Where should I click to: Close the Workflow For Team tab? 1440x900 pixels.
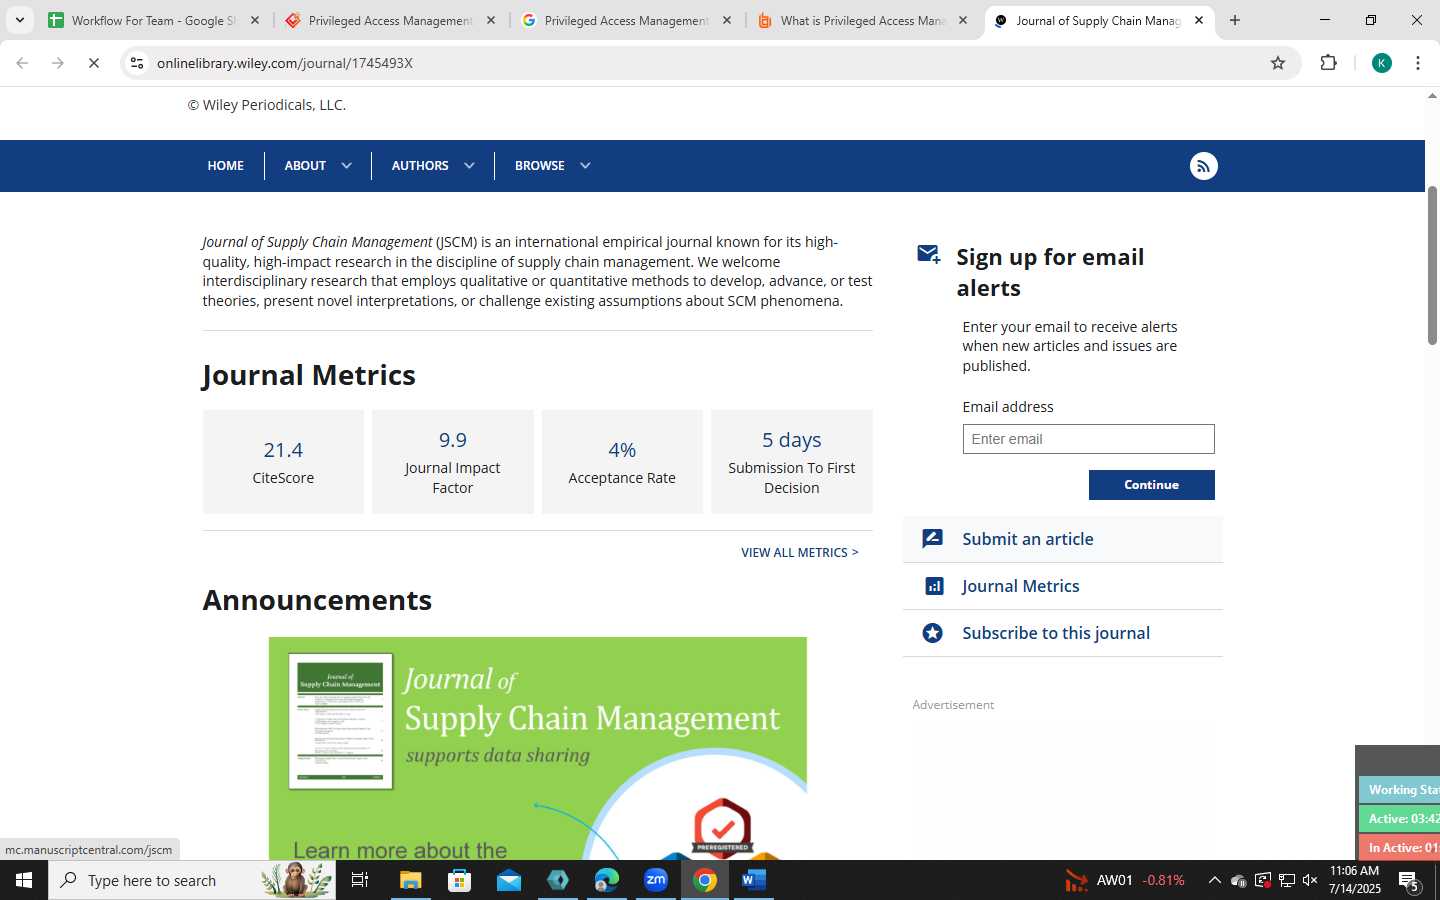click(x=255, y=20)
